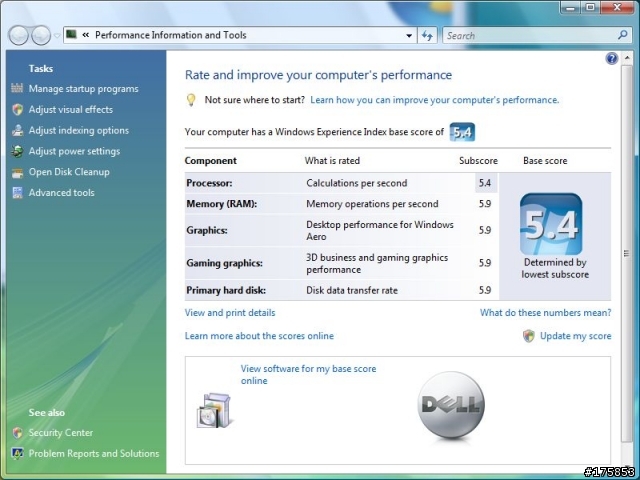The image size is (640, 480).
Task: Open the address bar dropdown arrow
Action: point(409,36)
